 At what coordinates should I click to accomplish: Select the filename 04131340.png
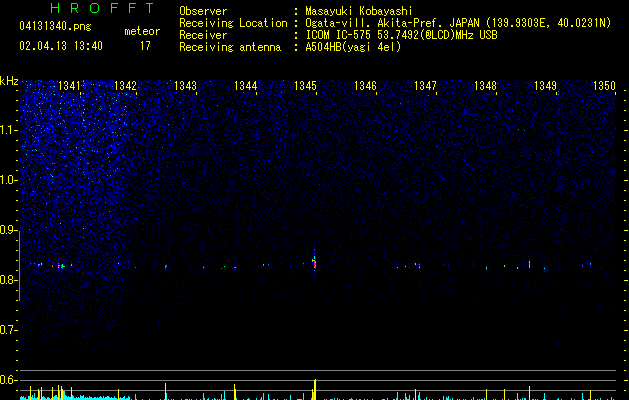[55, 26]
